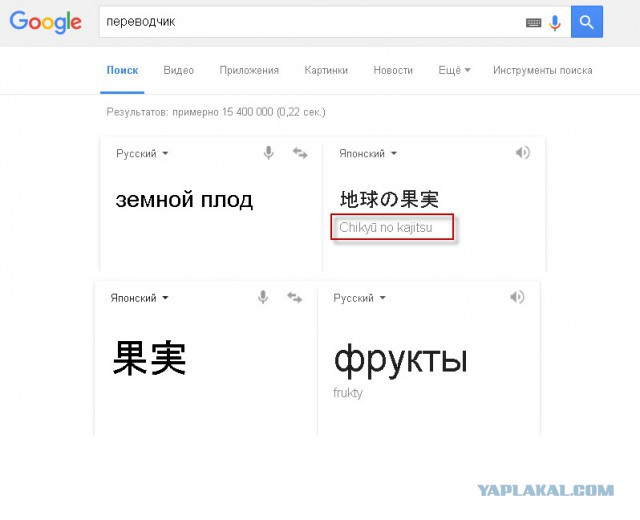Open Инструменты поиска
The height and width of the screenshot is (520, 640).
click(x=542, y=70)
